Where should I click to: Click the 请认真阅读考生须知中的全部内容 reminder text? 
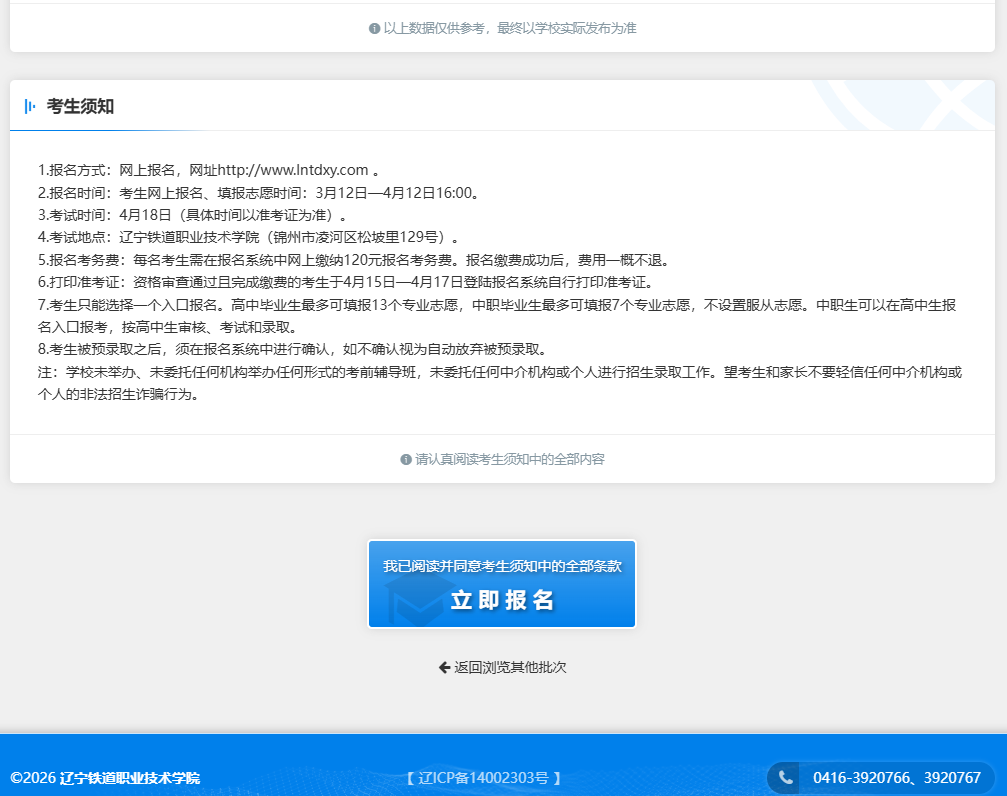tap(510, 460)
